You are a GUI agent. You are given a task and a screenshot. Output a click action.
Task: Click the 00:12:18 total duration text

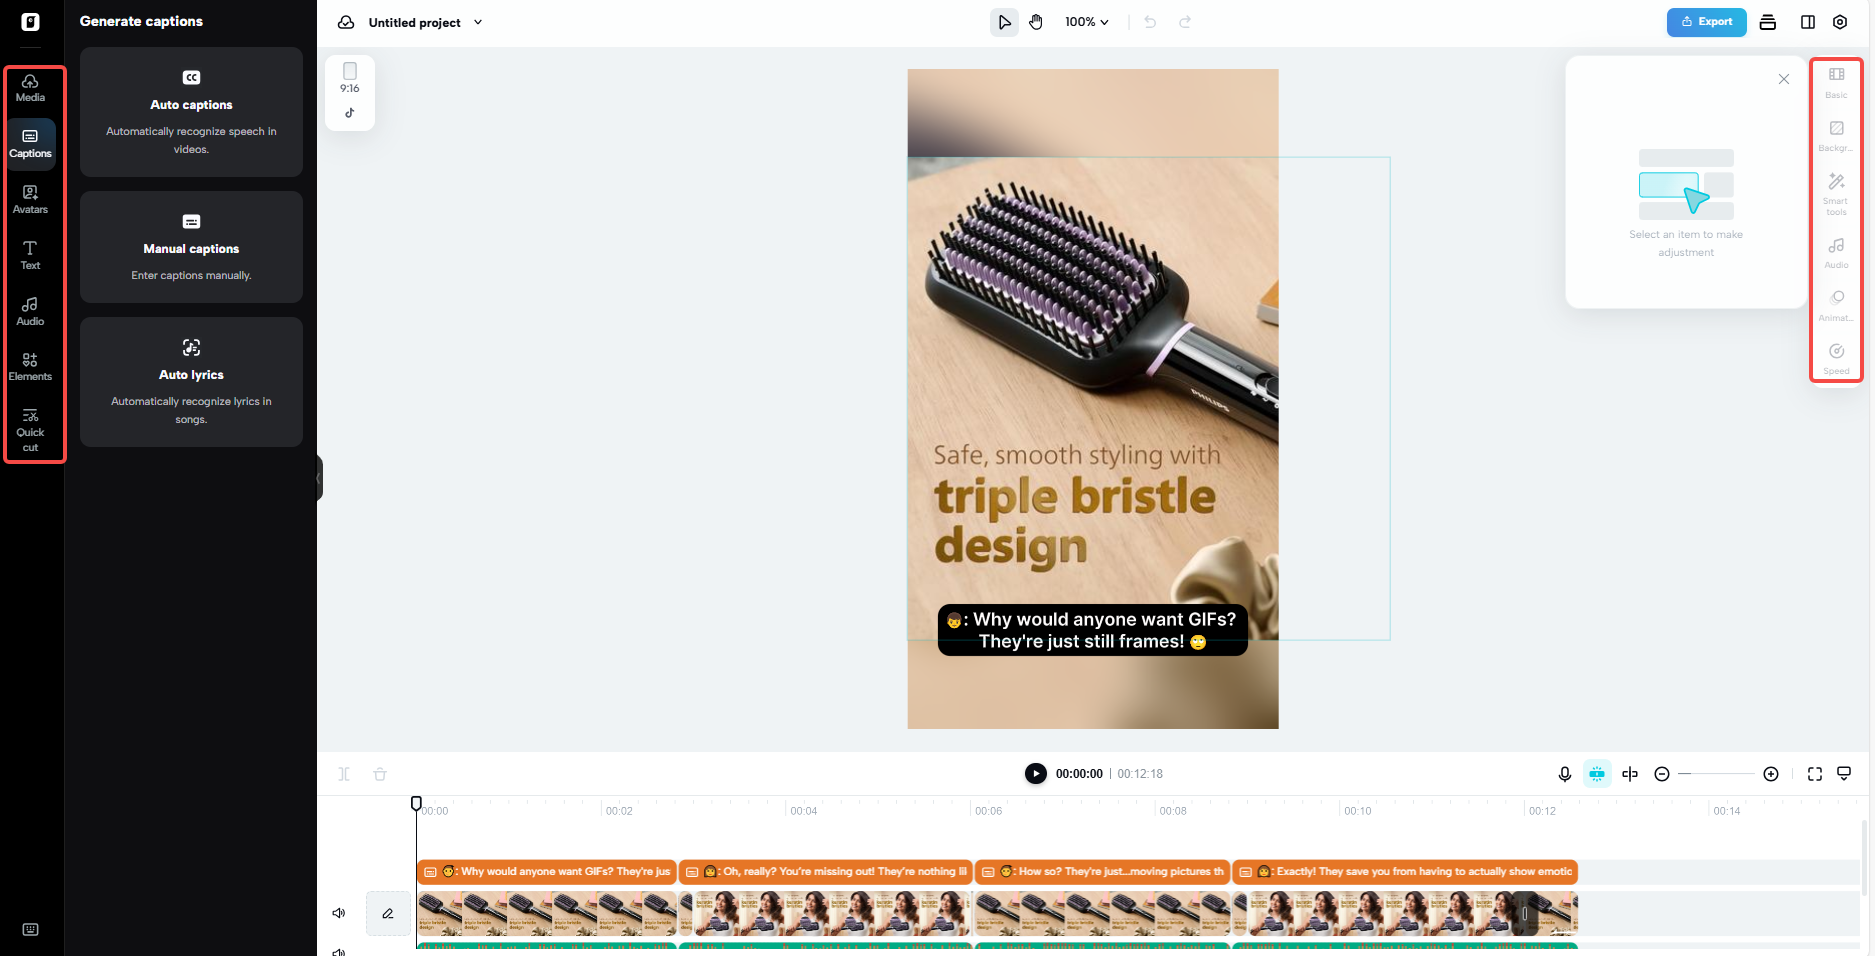1140,774
